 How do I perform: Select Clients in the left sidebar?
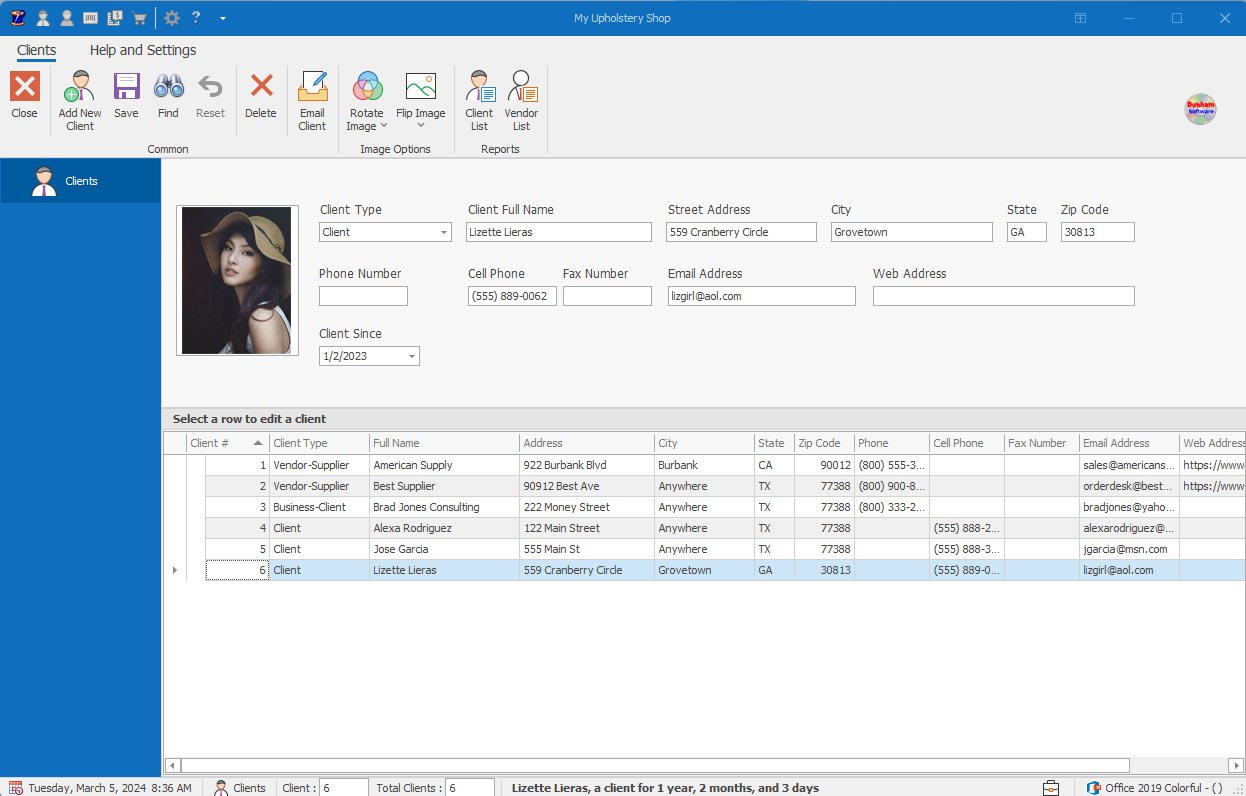pos(80,181)
